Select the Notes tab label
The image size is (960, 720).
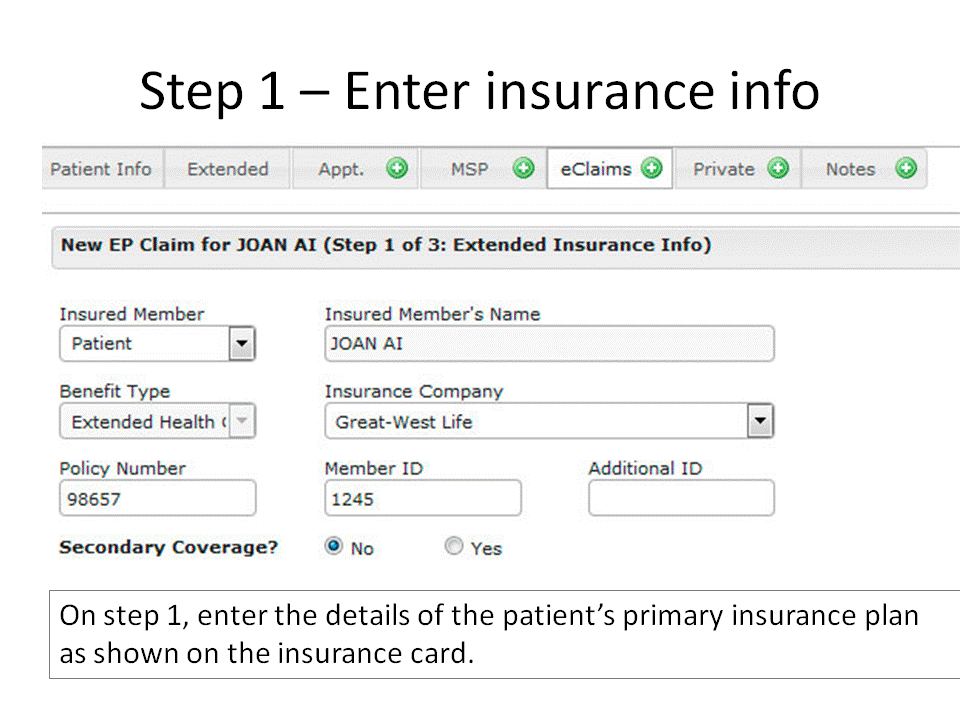[x=850, y=169]
